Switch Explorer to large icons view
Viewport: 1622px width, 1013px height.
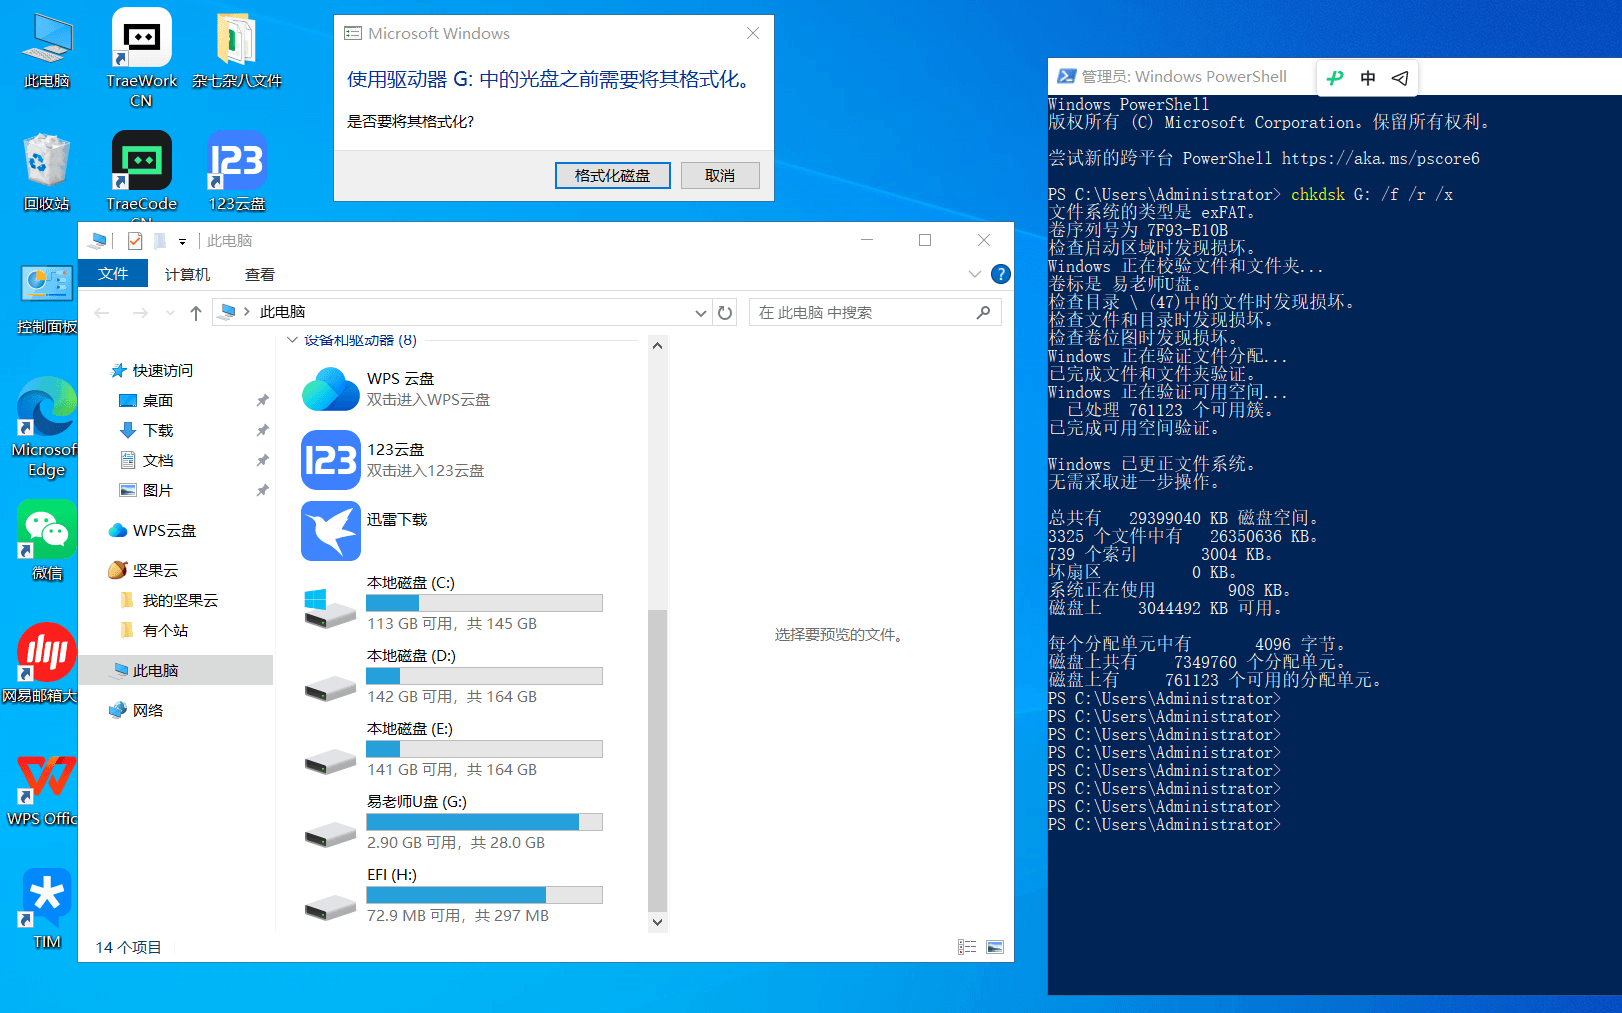coord(995,947)
